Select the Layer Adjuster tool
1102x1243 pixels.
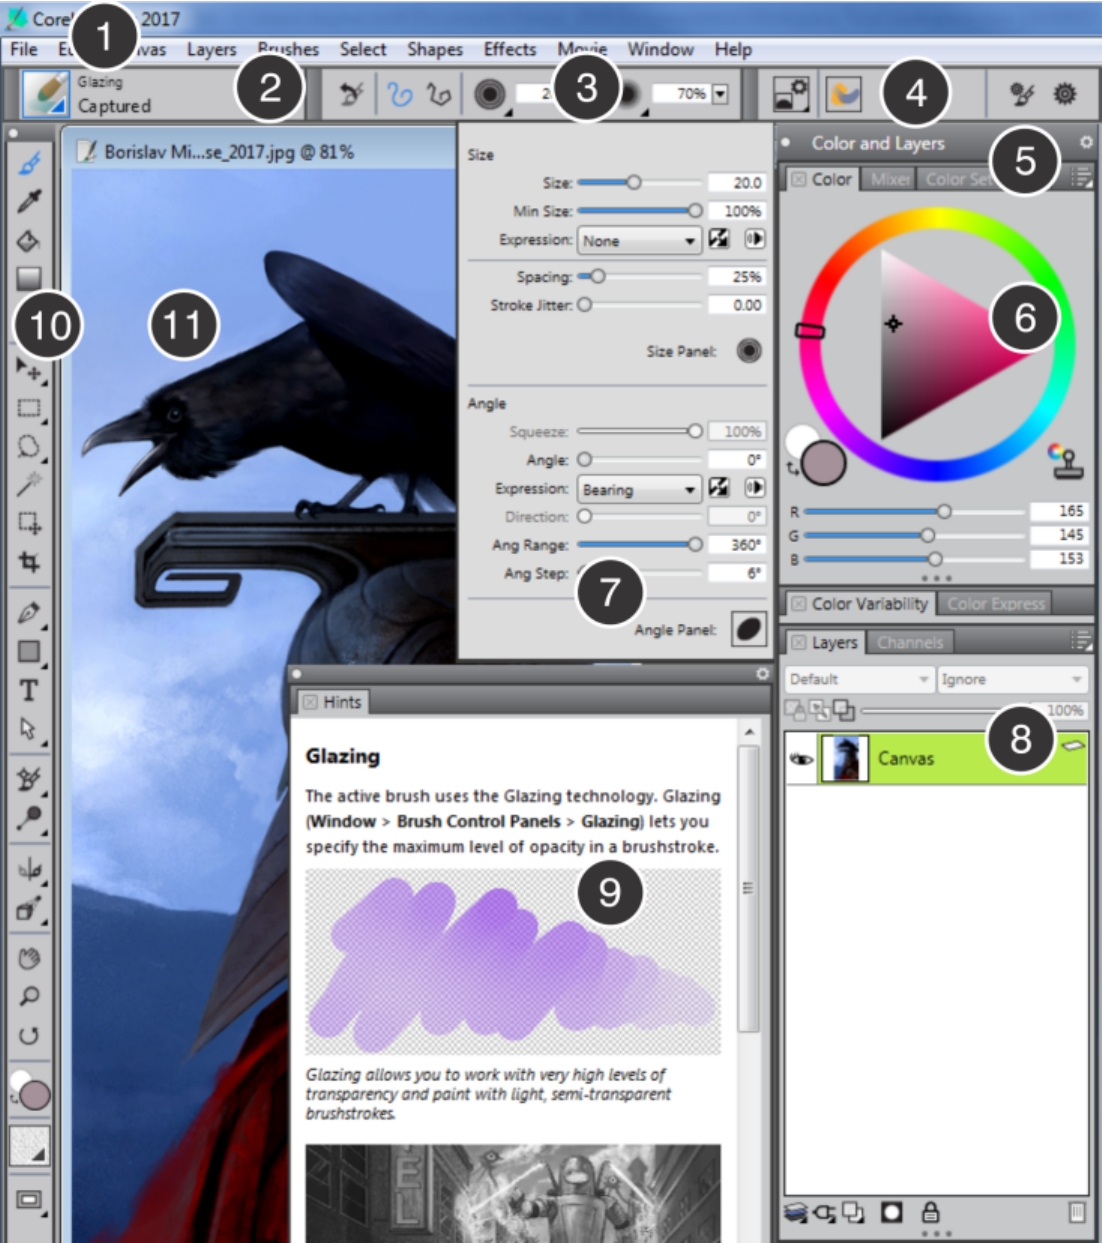(x=29, y=371)
